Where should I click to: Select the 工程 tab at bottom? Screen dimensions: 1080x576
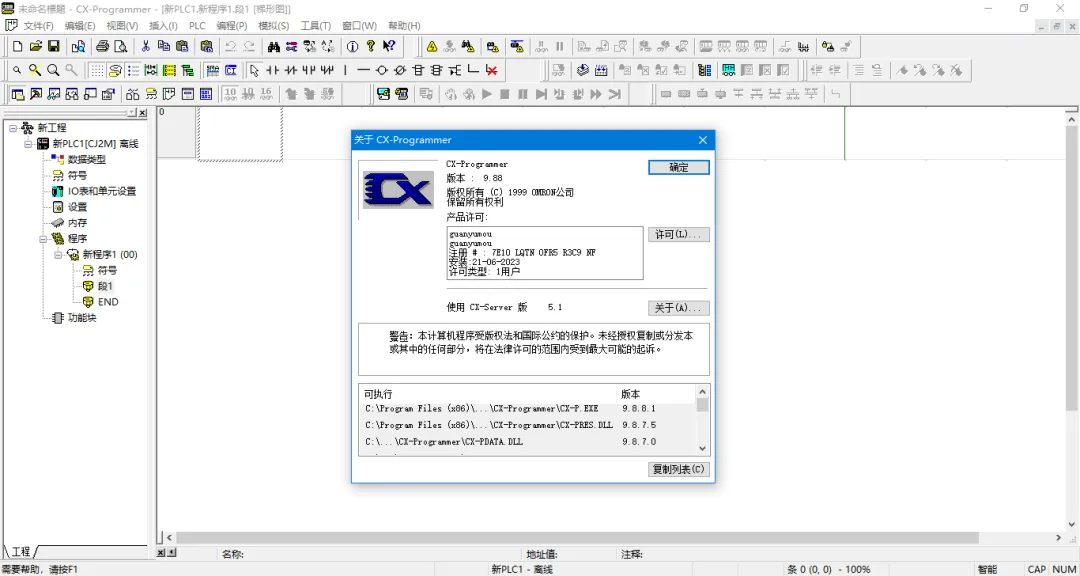pyautogui.click(x=21, y=552)
